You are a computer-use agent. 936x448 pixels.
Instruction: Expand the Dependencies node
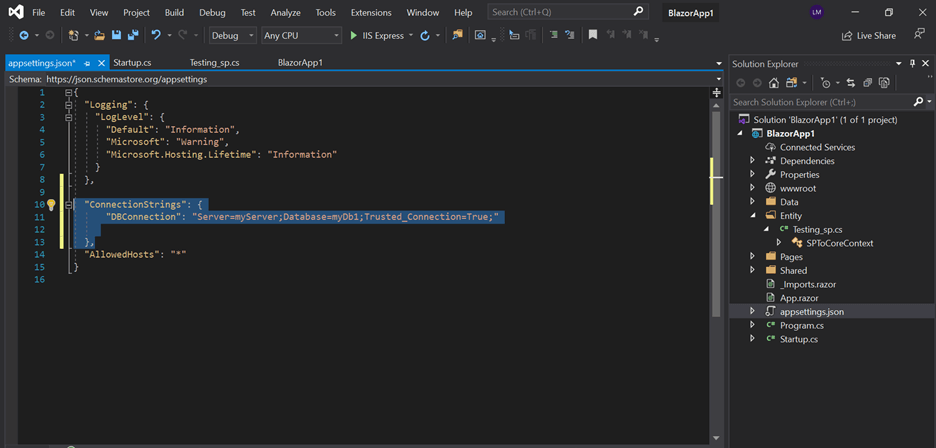752,160
